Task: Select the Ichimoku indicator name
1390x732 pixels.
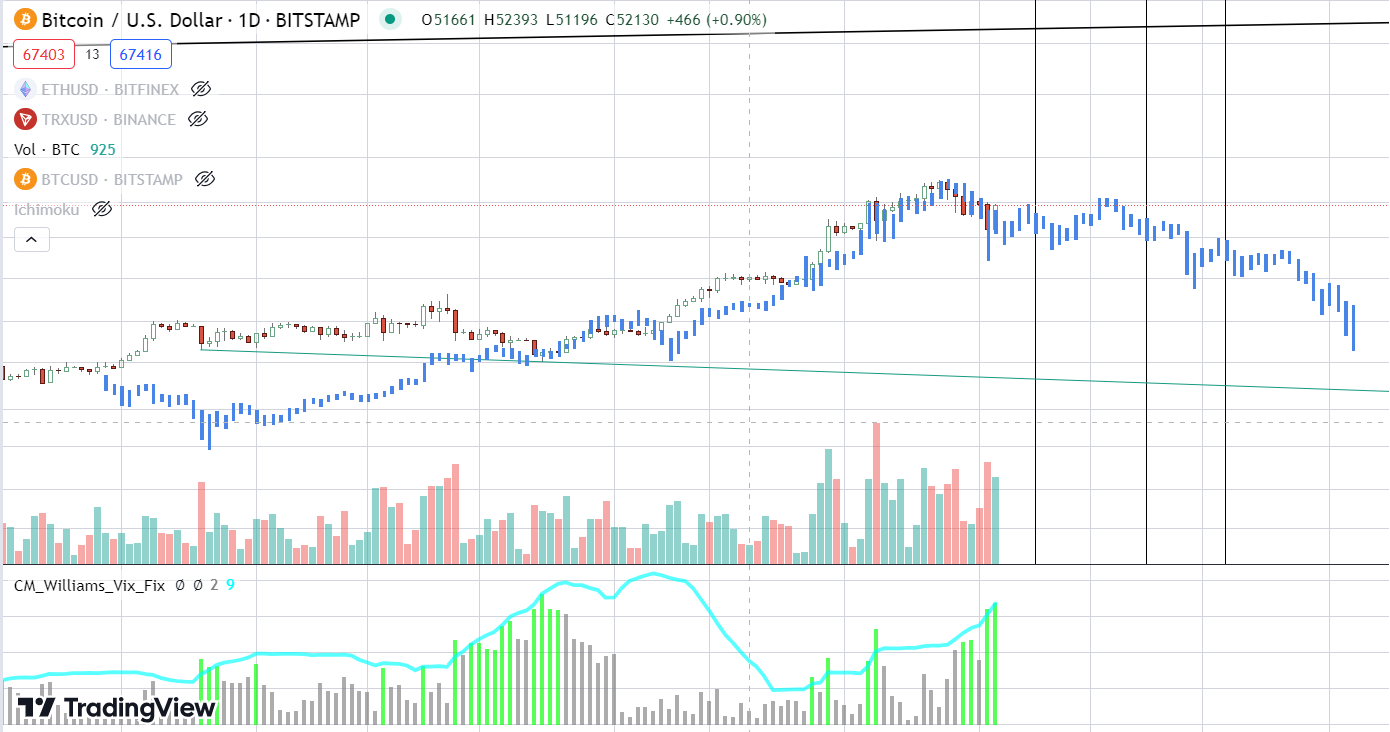Action: [46, 209]
